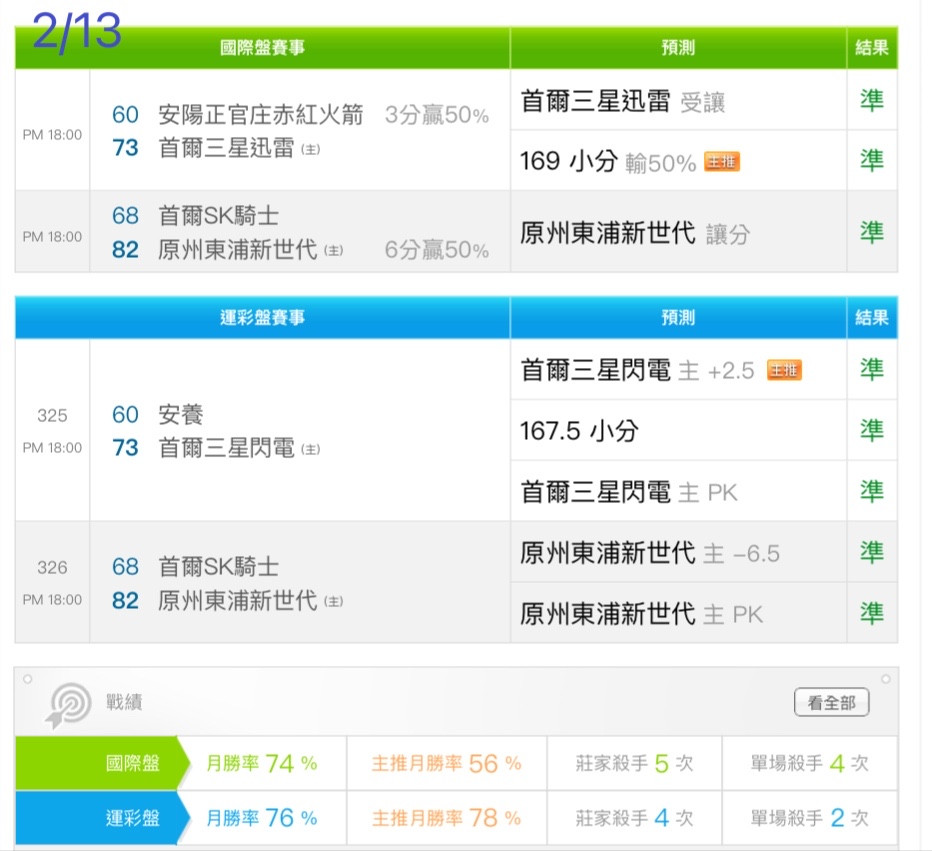This screenshot has height=851, width=932.
Task: Click the prediction 167.5 小分
Action: point(580,431)
